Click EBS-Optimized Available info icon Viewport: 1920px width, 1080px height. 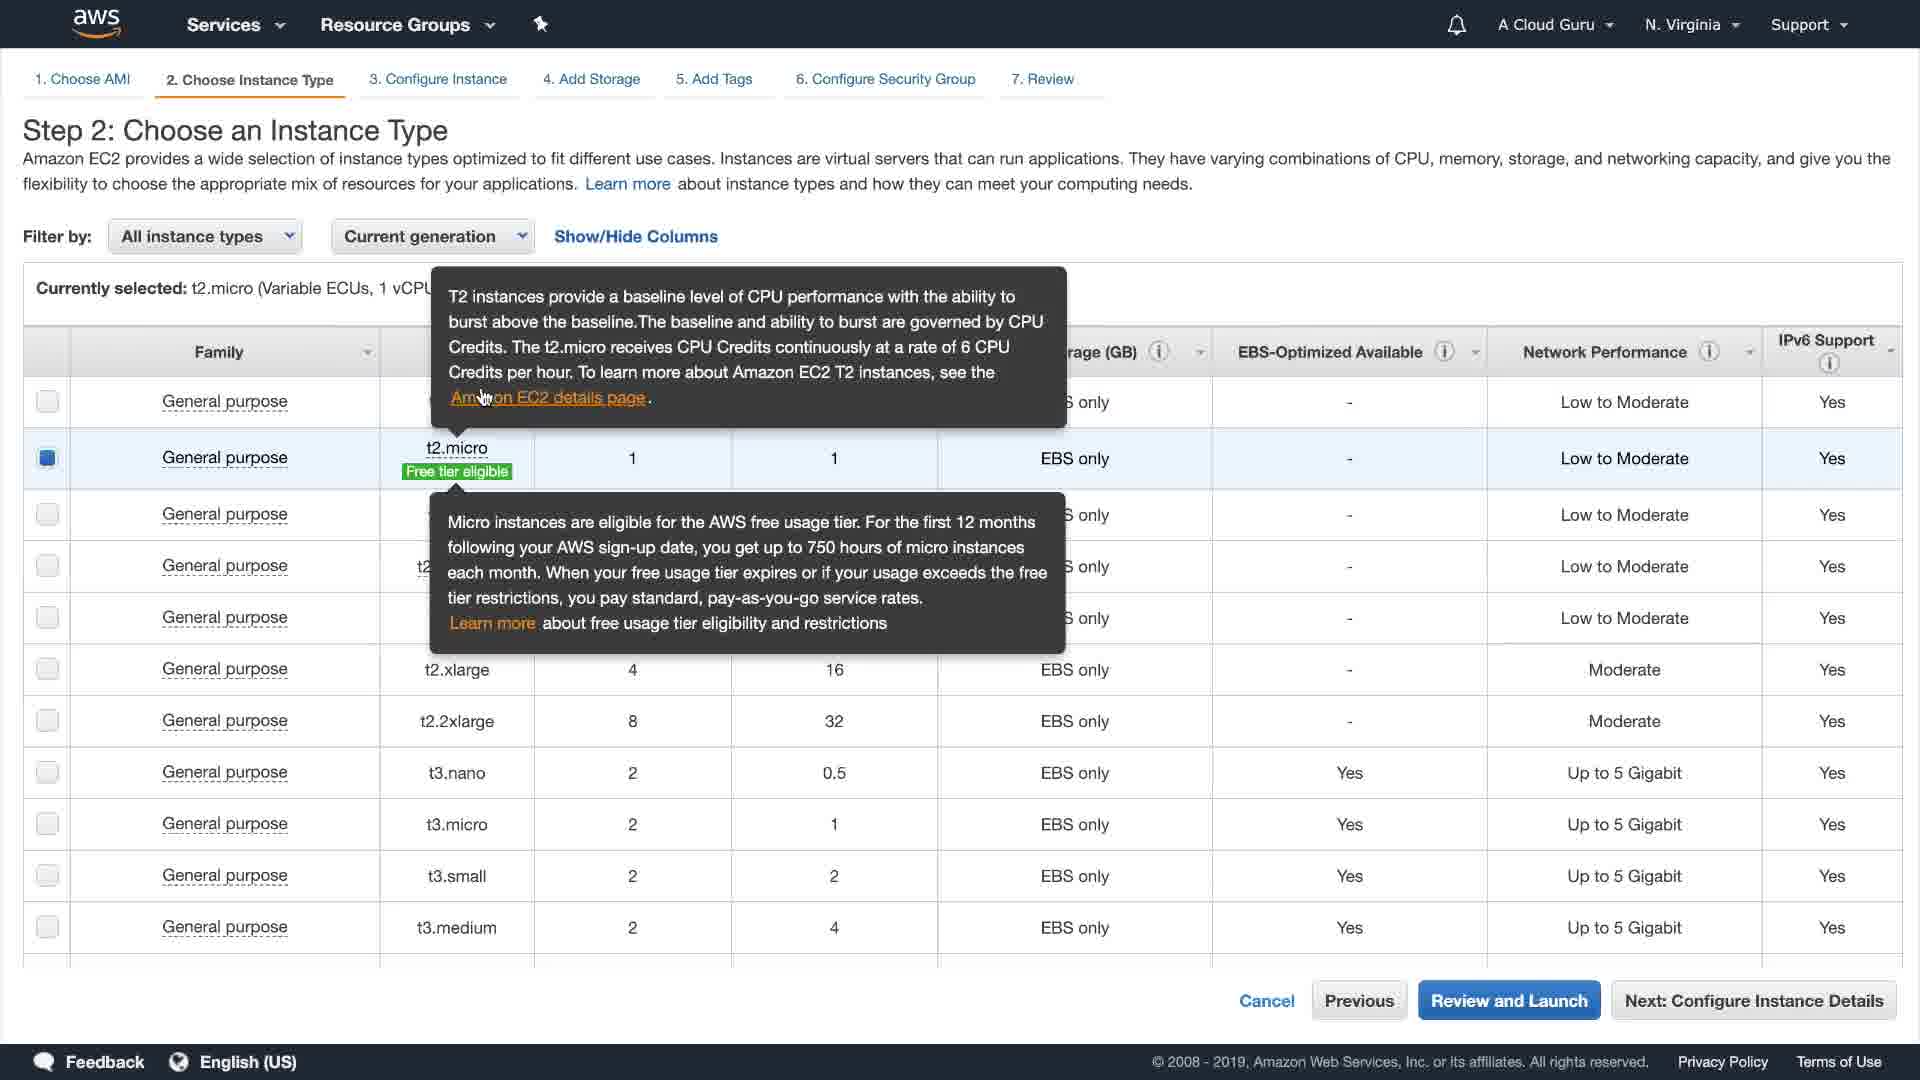pos(1444,351)
